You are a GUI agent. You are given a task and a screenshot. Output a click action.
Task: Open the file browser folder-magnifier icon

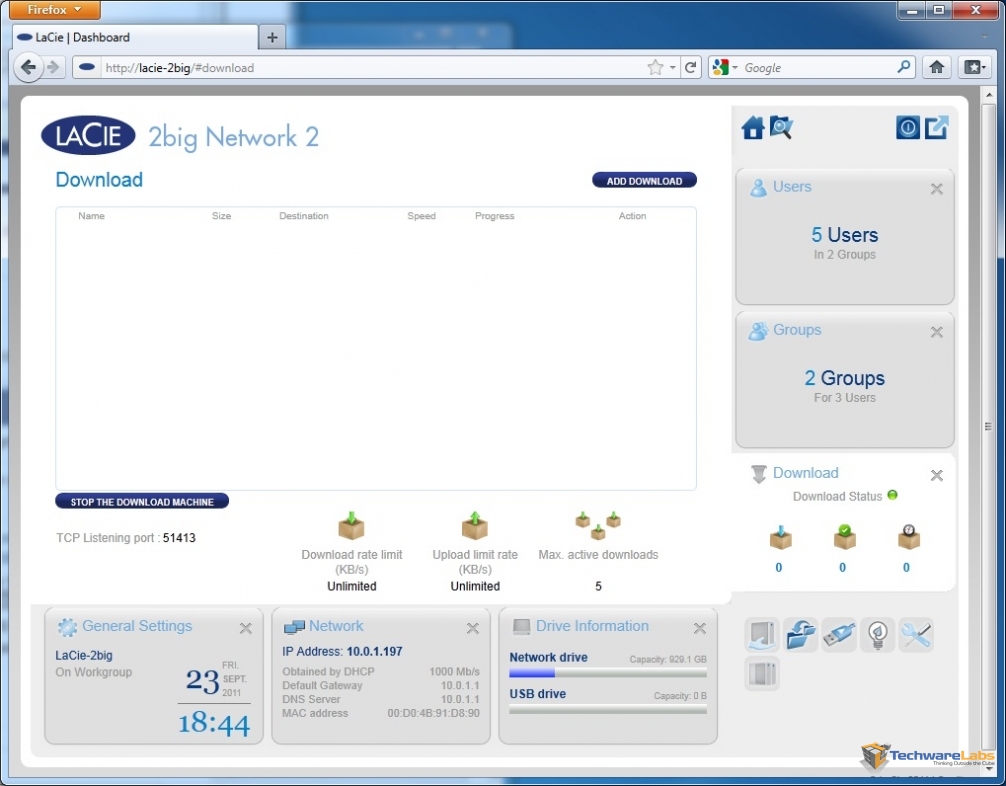[x=781, y=127]
